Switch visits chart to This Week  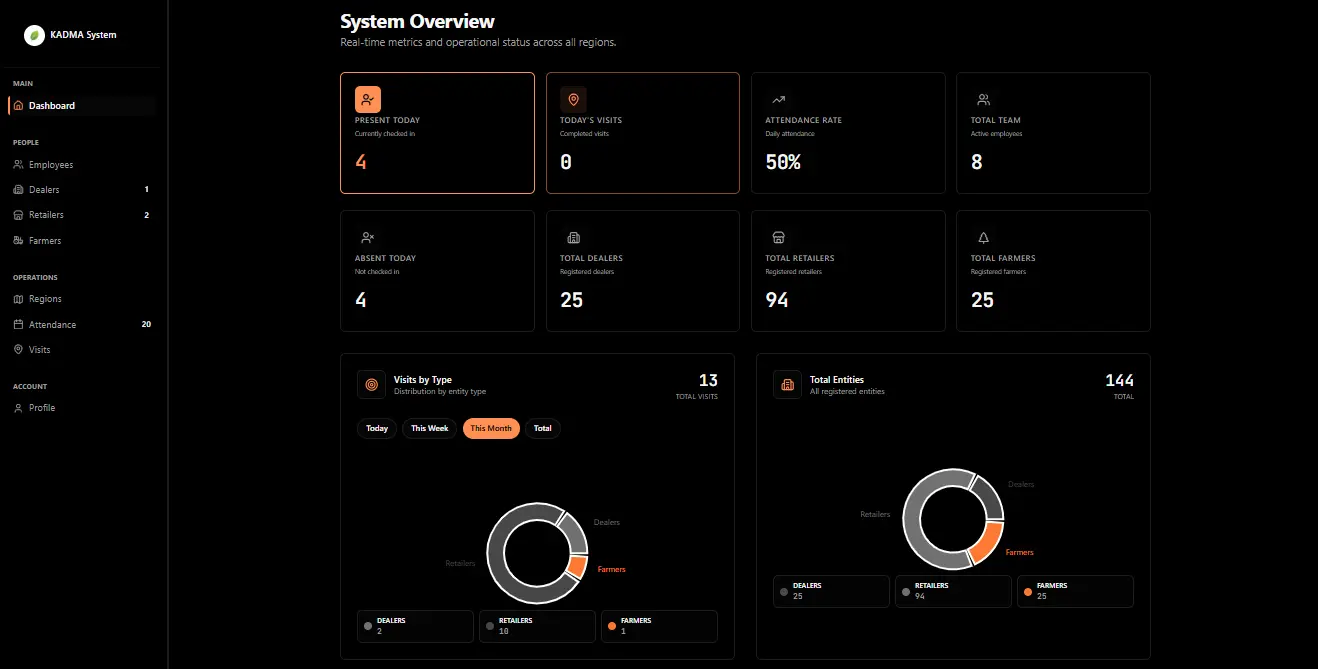point(430,428)
